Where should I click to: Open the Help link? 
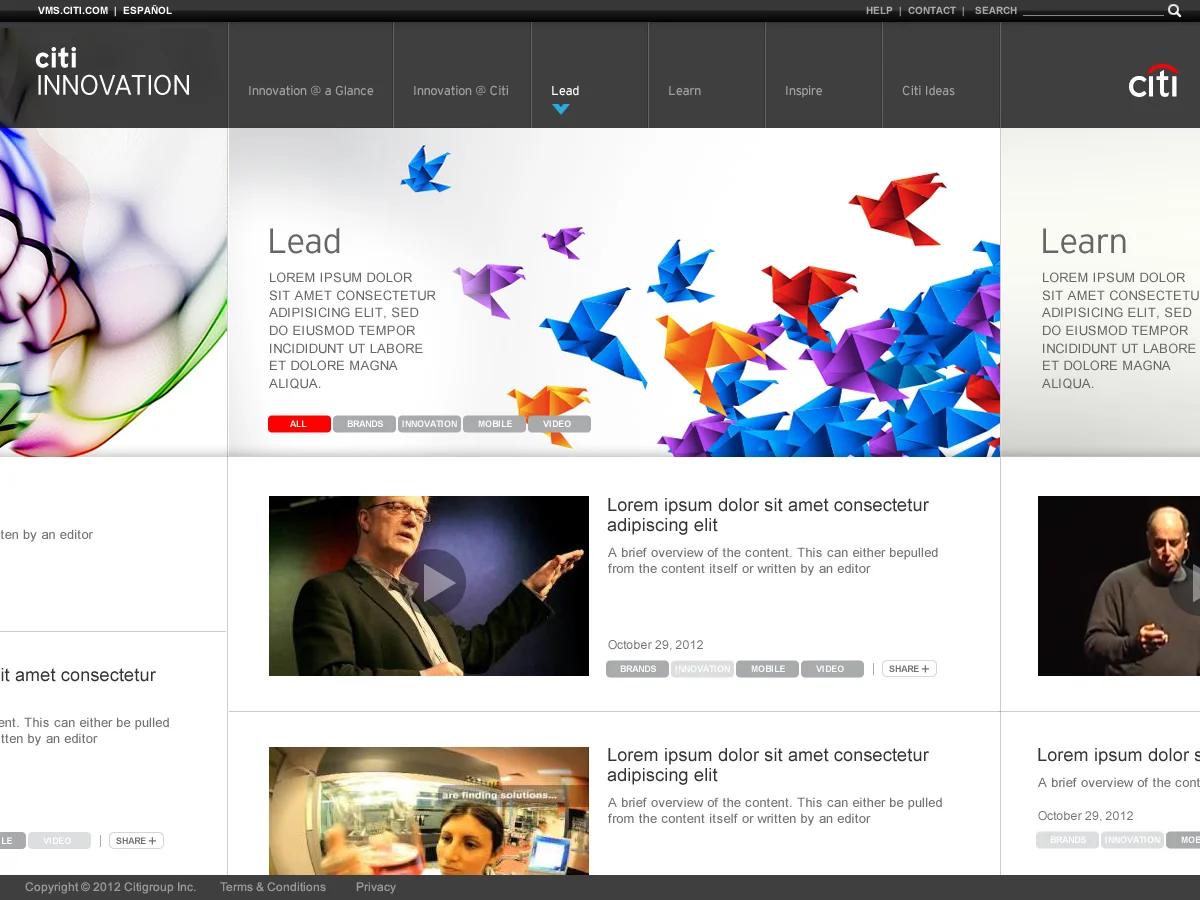coord(879,11)
